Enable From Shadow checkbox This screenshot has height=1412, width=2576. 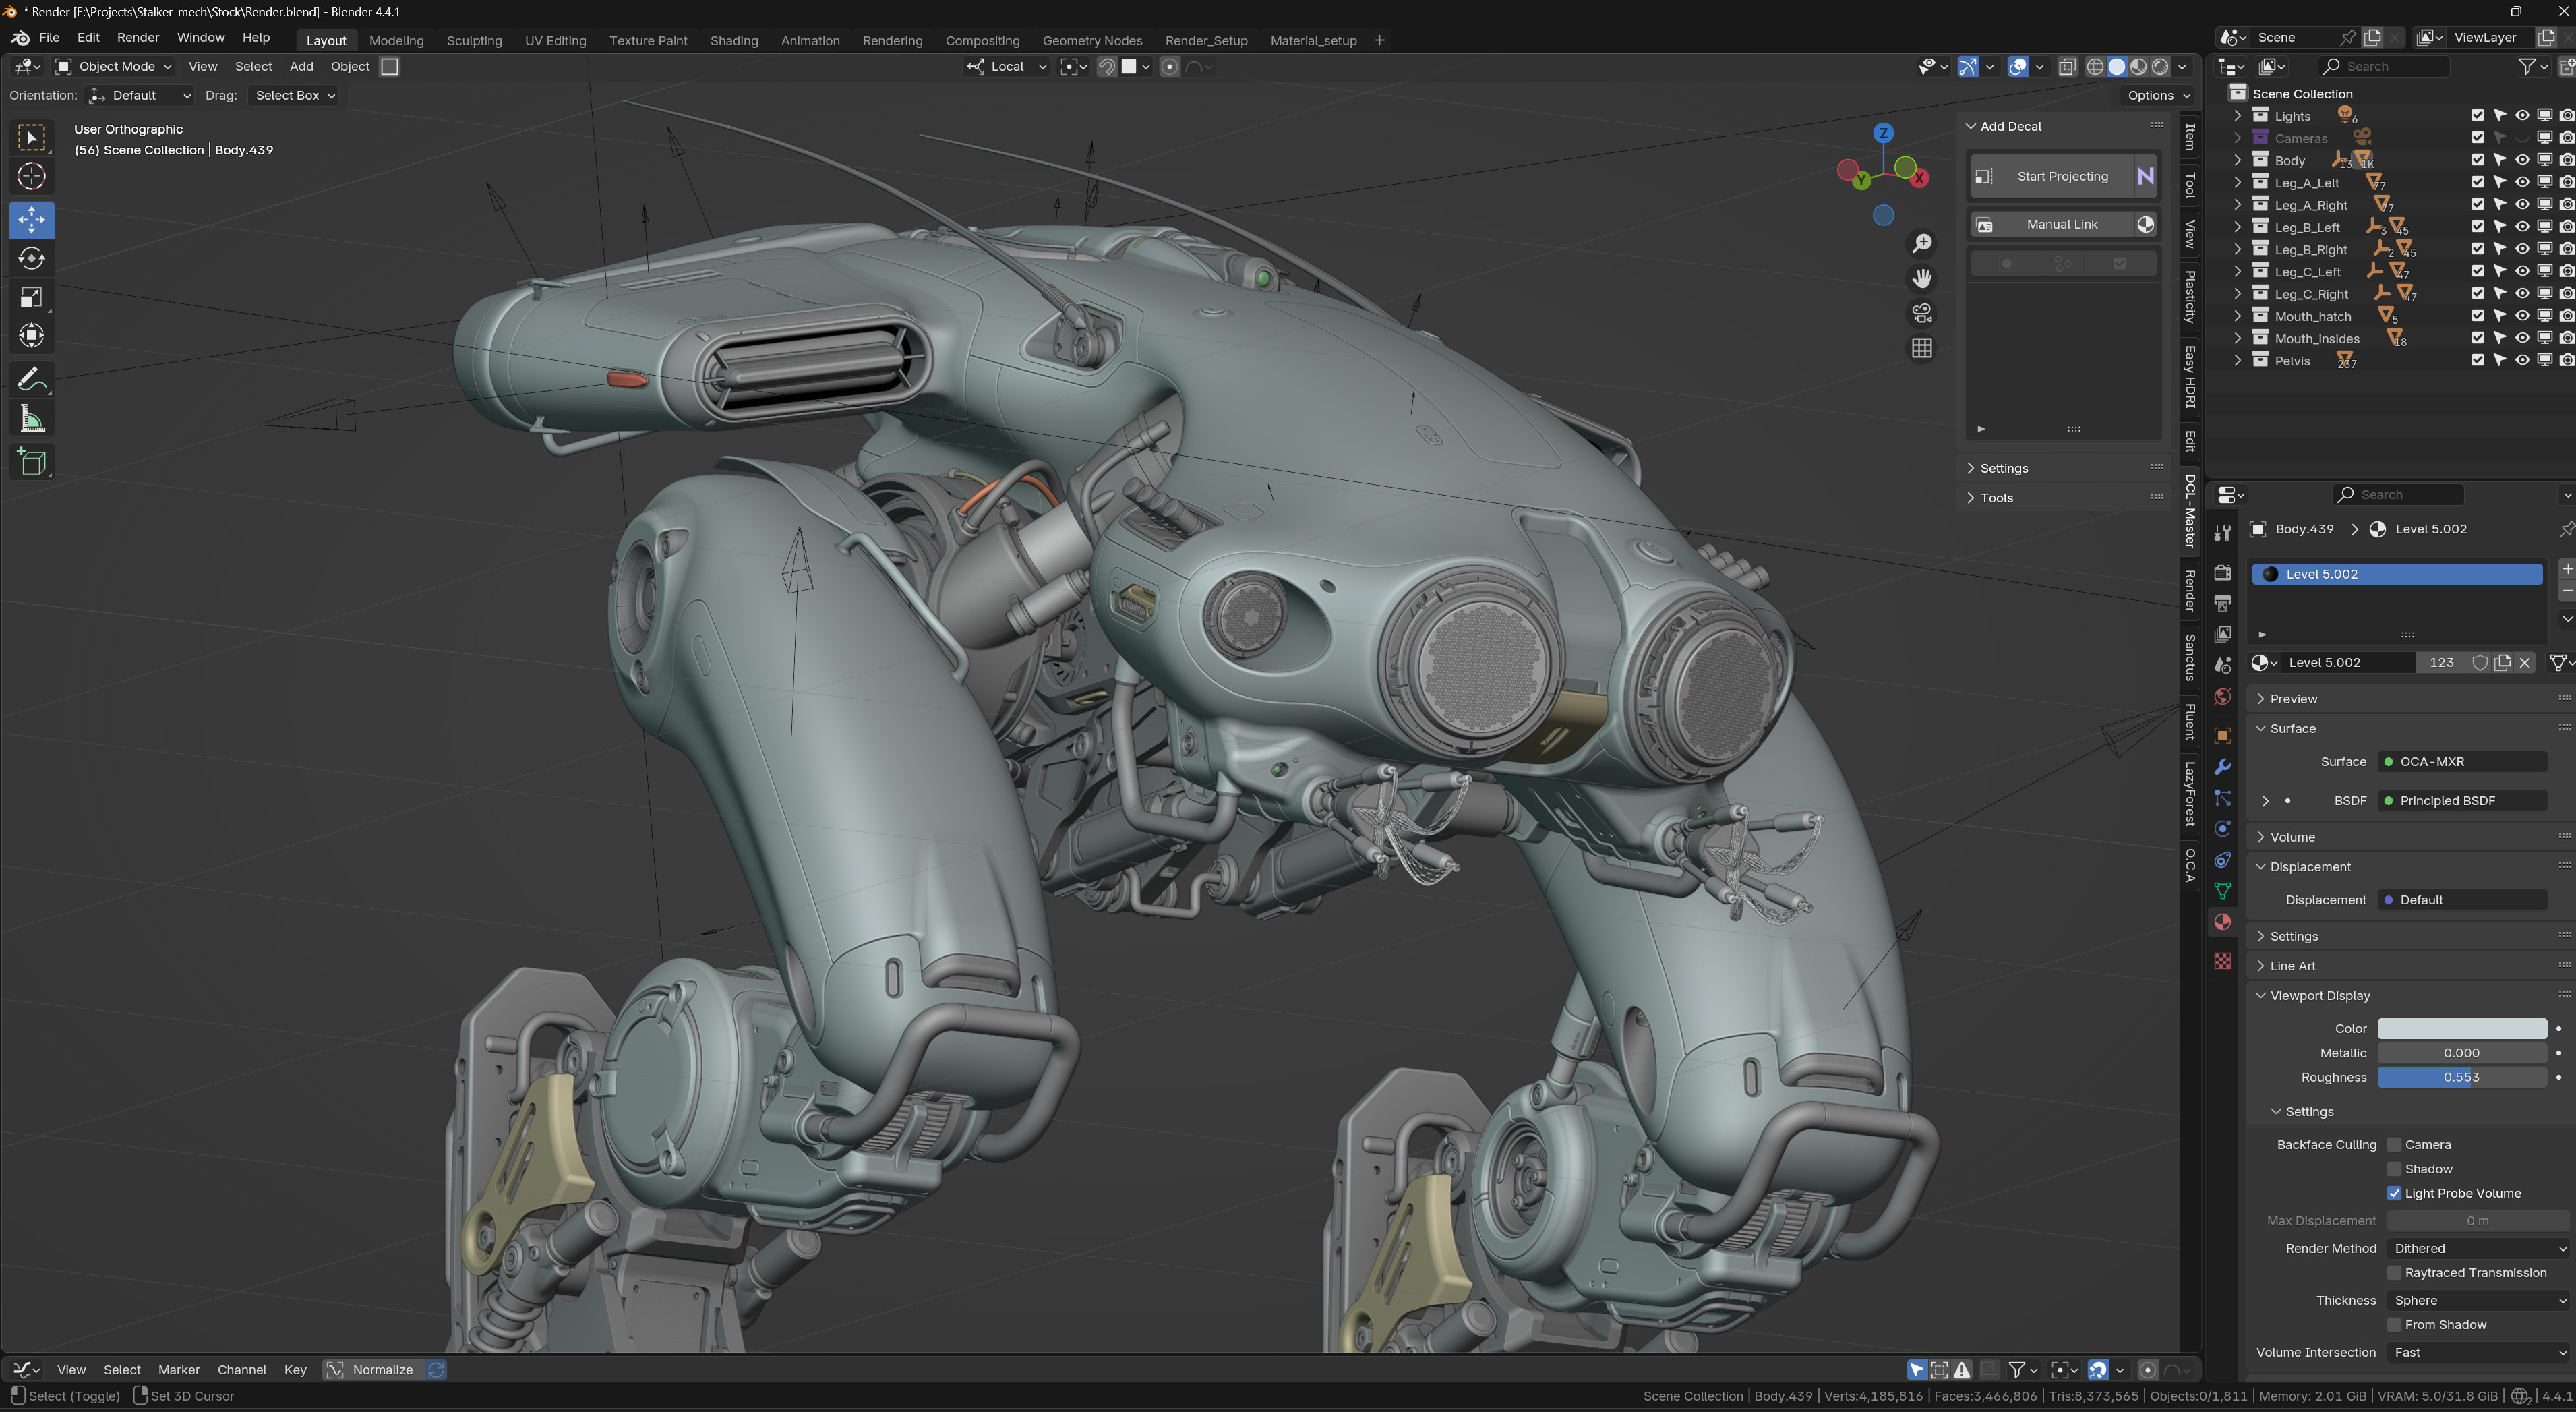click(x=2394, y=1325)
